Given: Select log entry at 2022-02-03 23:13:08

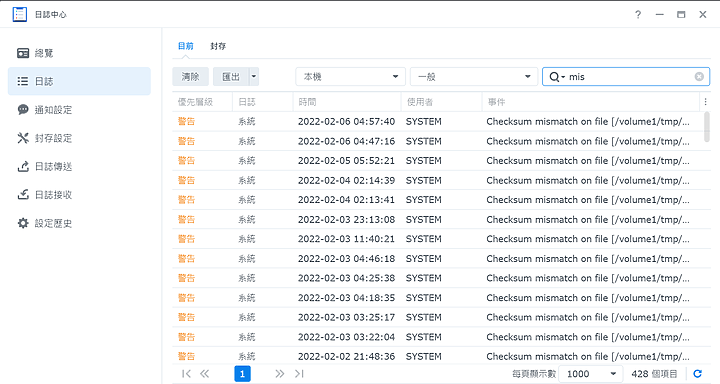Looking at the screenshot, I should pyautogui.click(x=438, y=220).
